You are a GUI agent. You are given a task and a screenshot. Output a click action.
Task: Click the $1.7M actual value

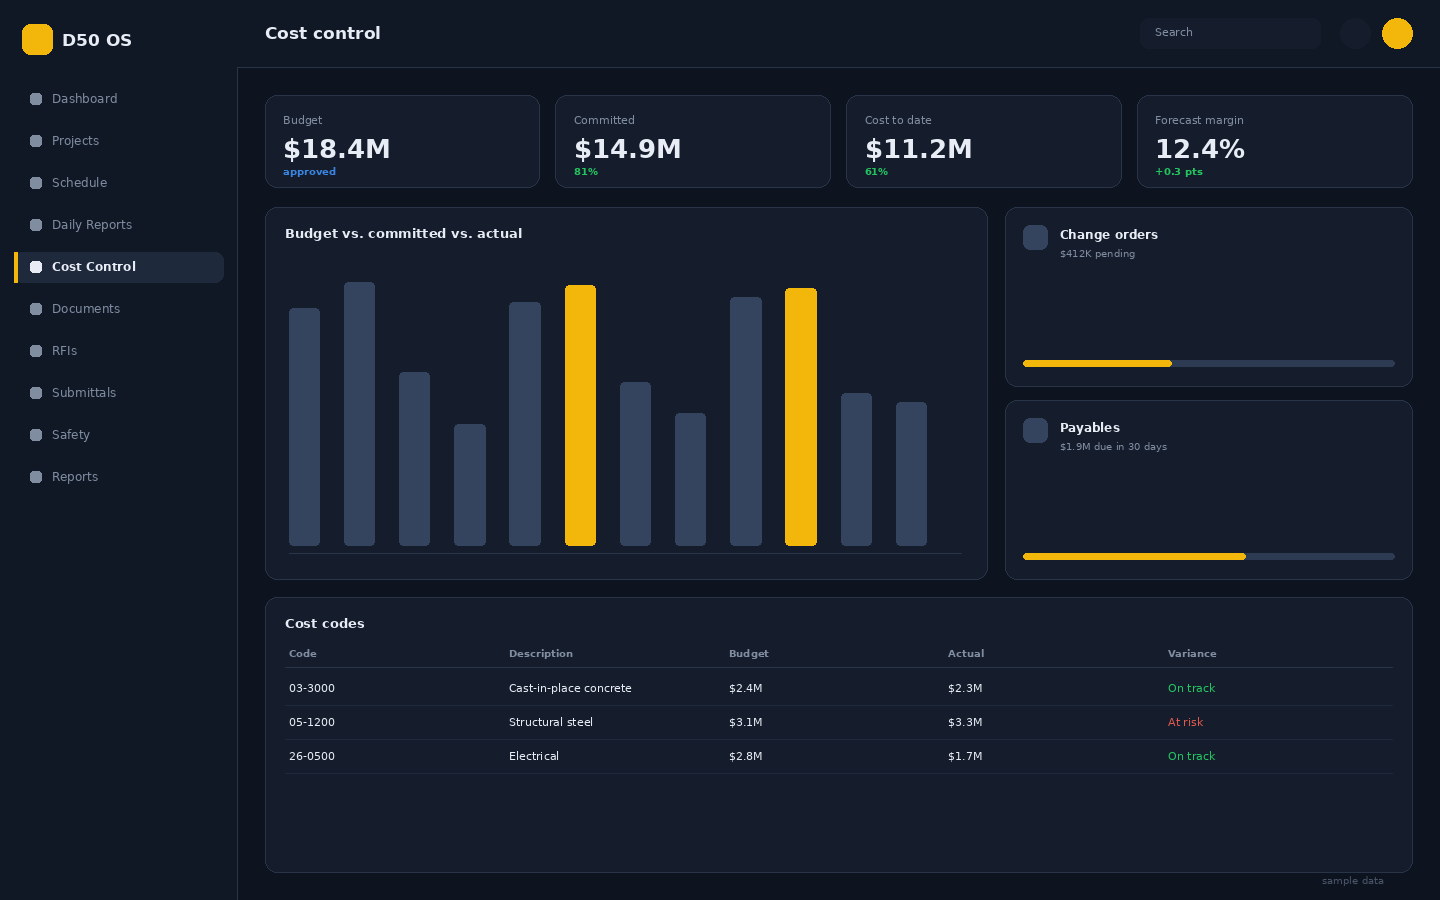pos(965,756)
